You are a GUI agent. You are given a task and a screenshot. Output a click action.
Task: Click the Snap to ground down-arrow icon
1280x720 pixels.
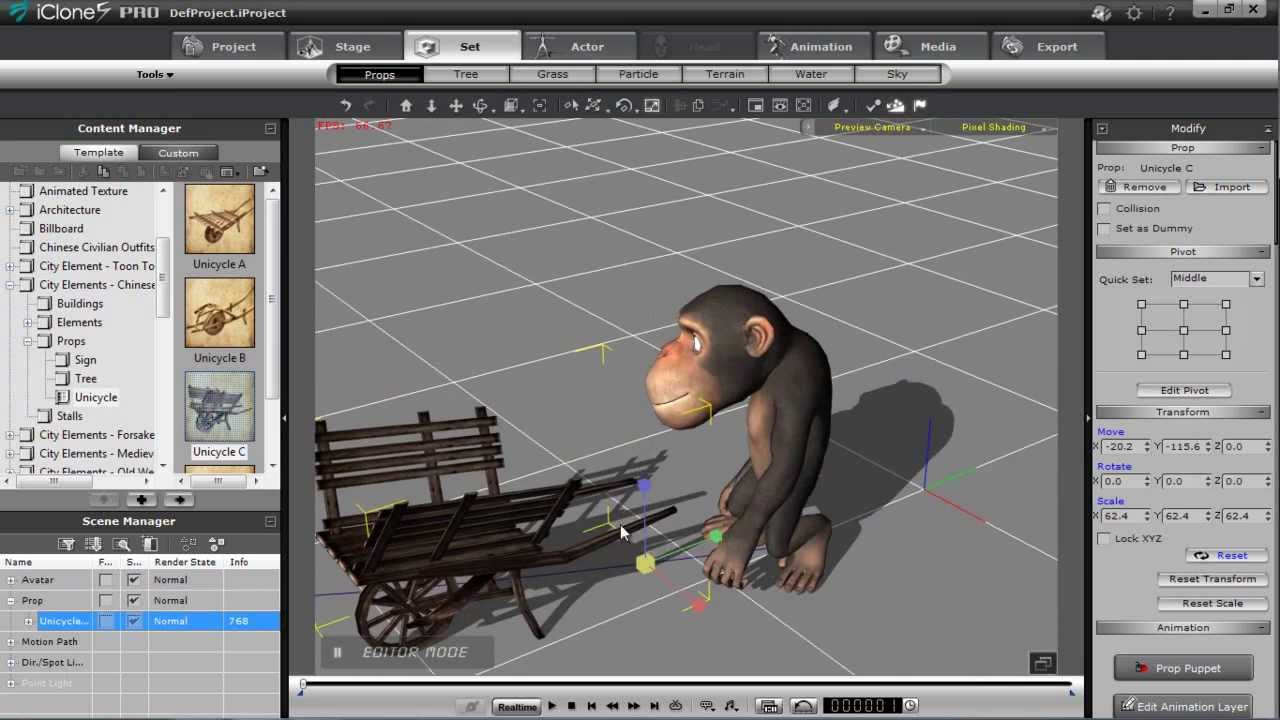(x=431, y=105)
